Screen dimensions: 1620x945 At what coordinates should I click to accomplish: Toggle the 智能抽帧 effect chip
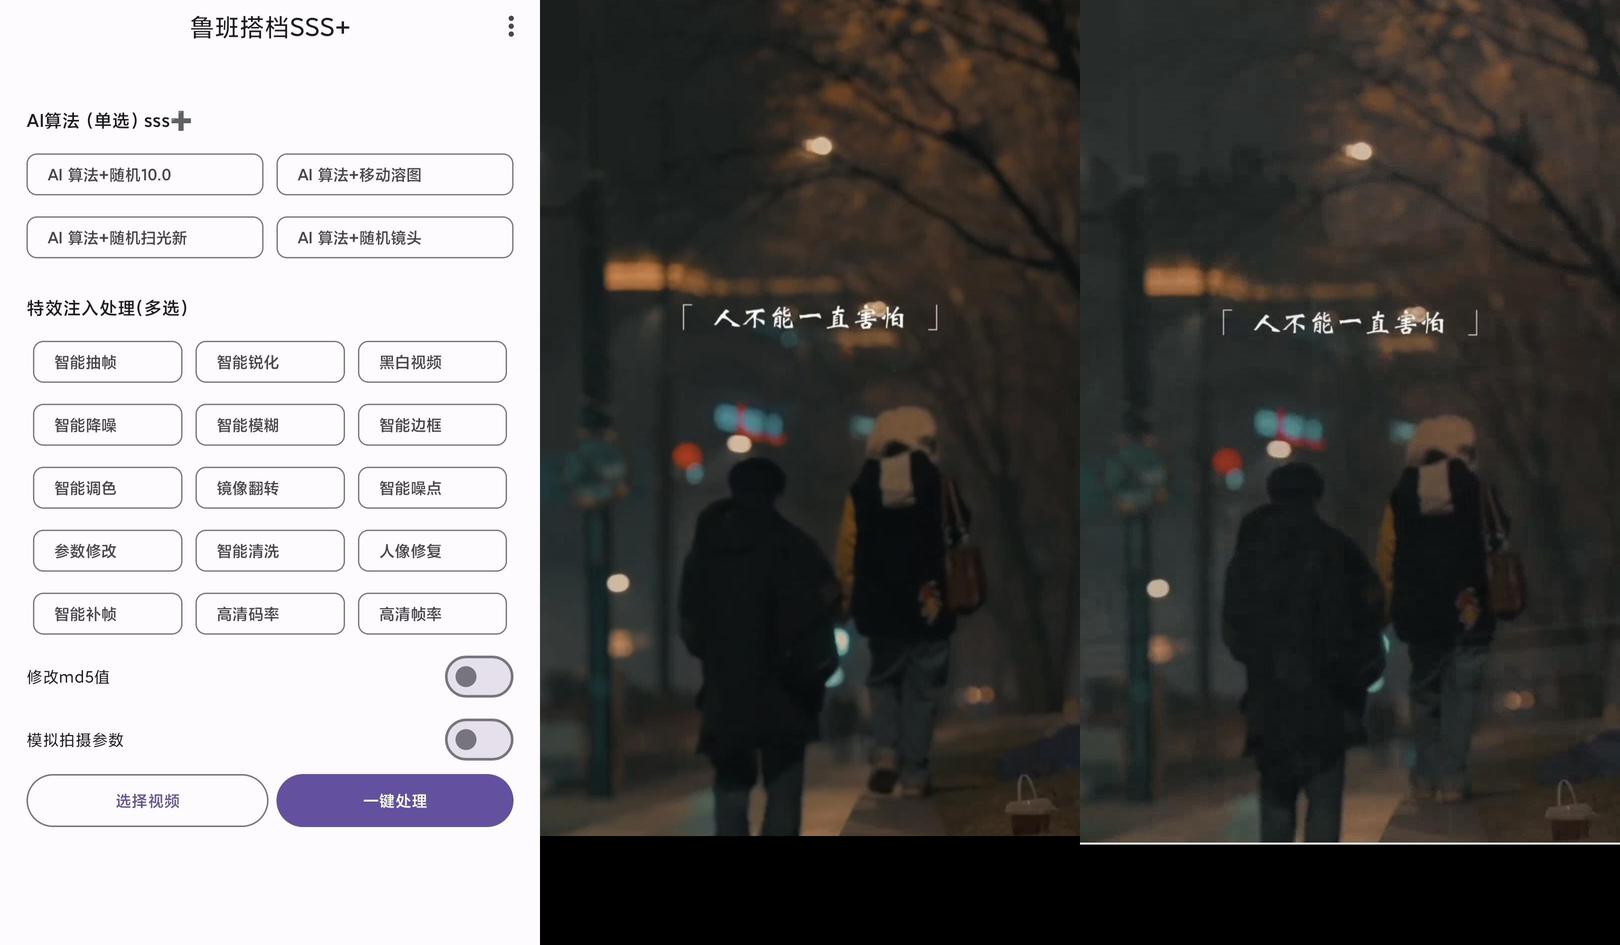click(108, 362)
